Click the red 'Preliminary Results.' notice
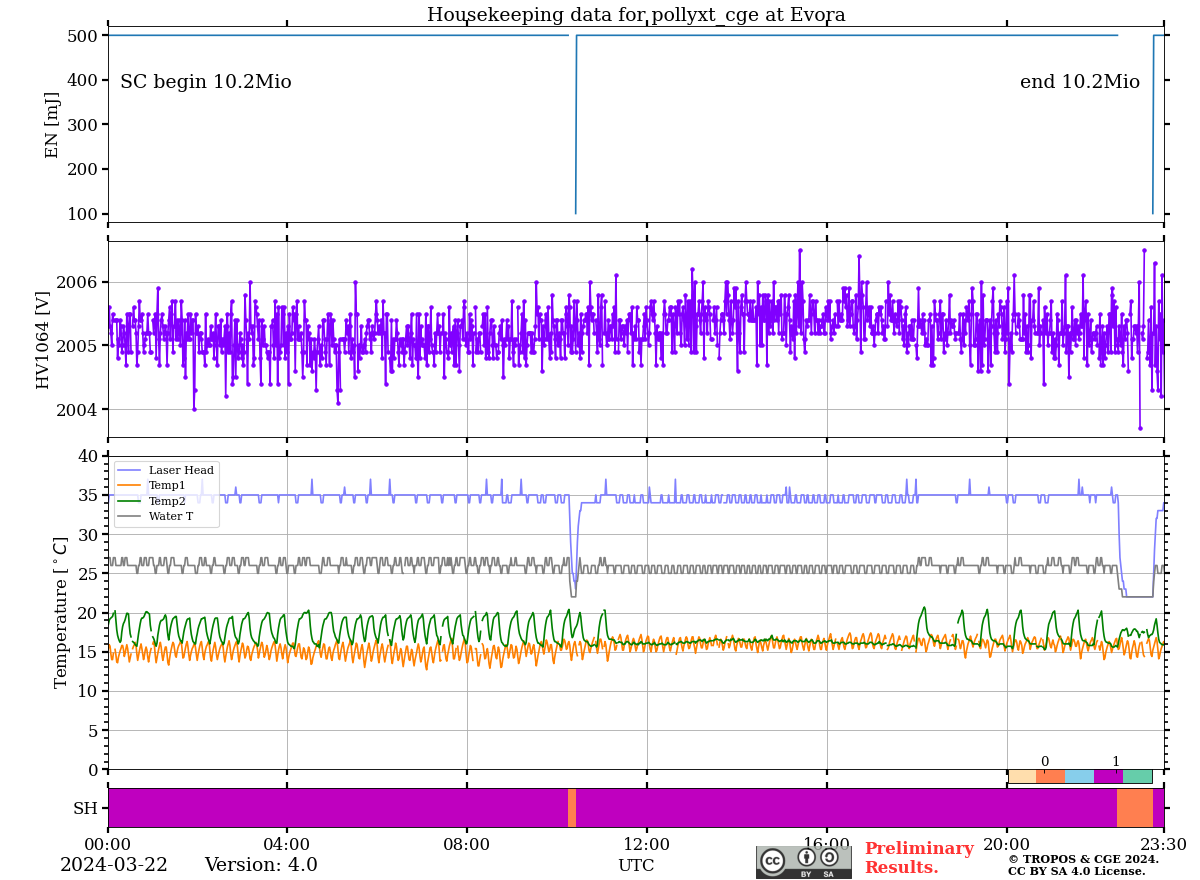The image size is (1200, 880). (919, 858)
